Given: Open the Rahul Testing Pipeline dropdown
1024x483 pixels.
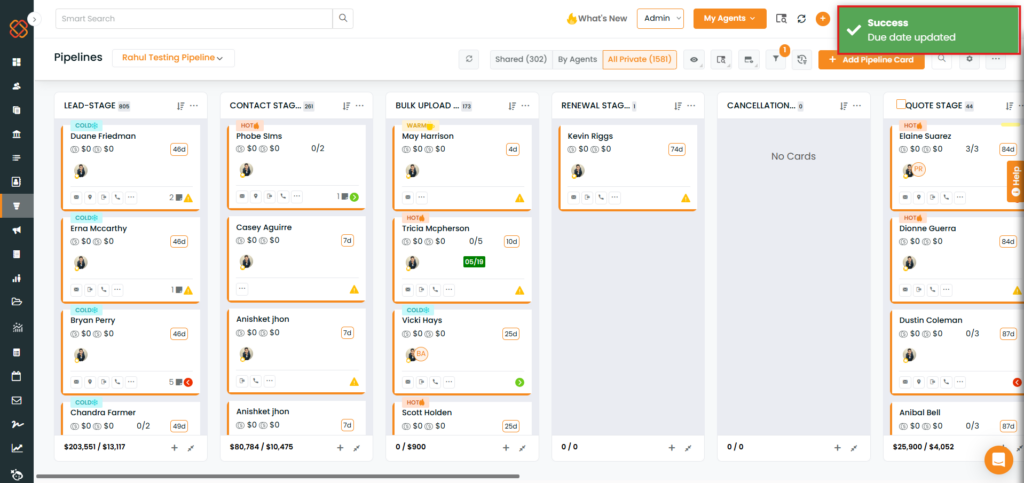Looking at the screenshot, I should [x=173, y=58].
